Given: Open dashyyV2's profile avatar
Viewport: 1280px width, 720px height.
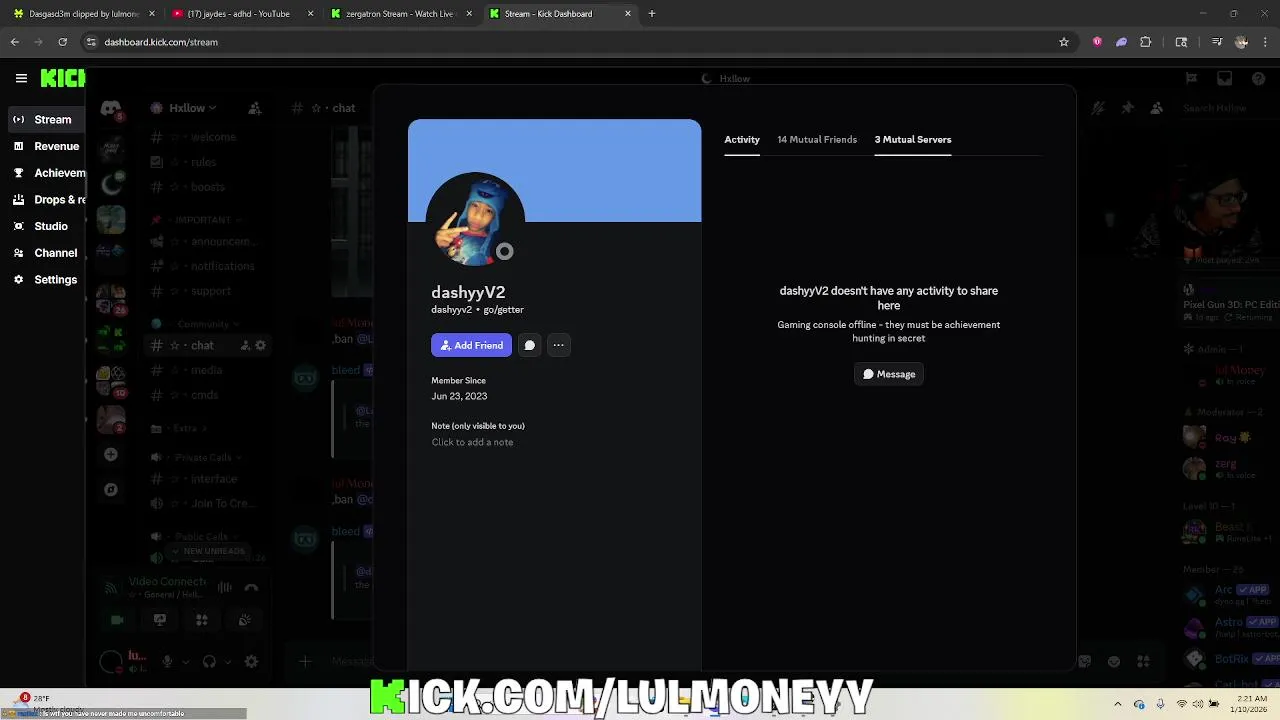Looking at the screenshot, I should click(475, 220).
